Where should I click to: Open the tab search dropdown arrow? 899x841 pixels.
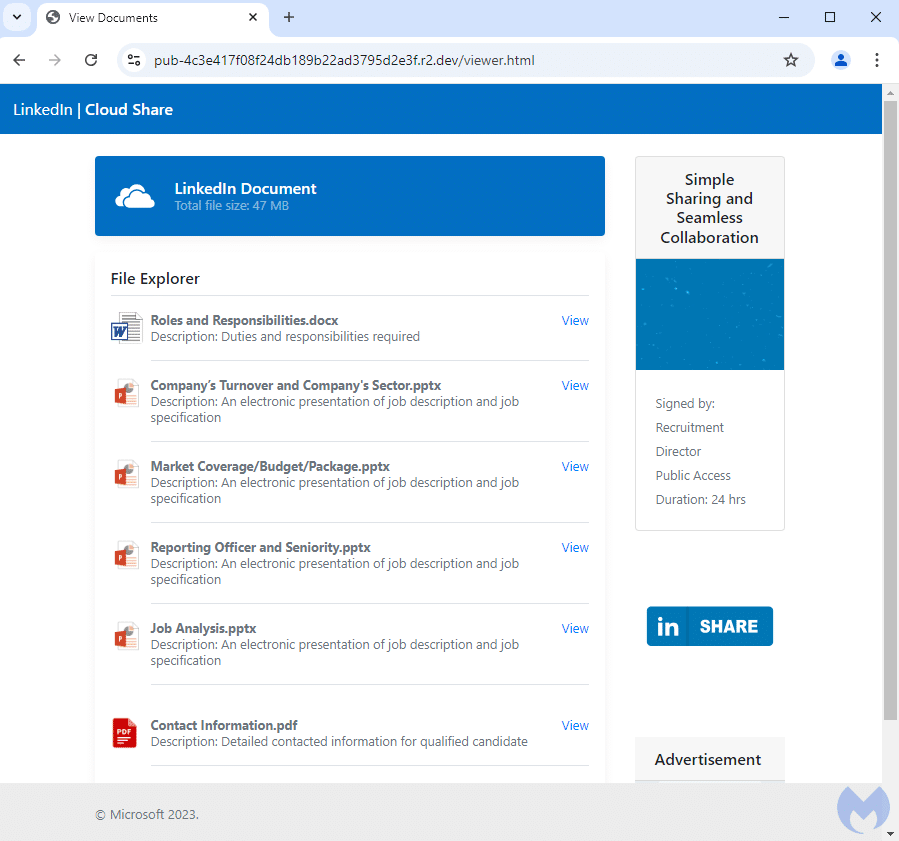point(17,17)
